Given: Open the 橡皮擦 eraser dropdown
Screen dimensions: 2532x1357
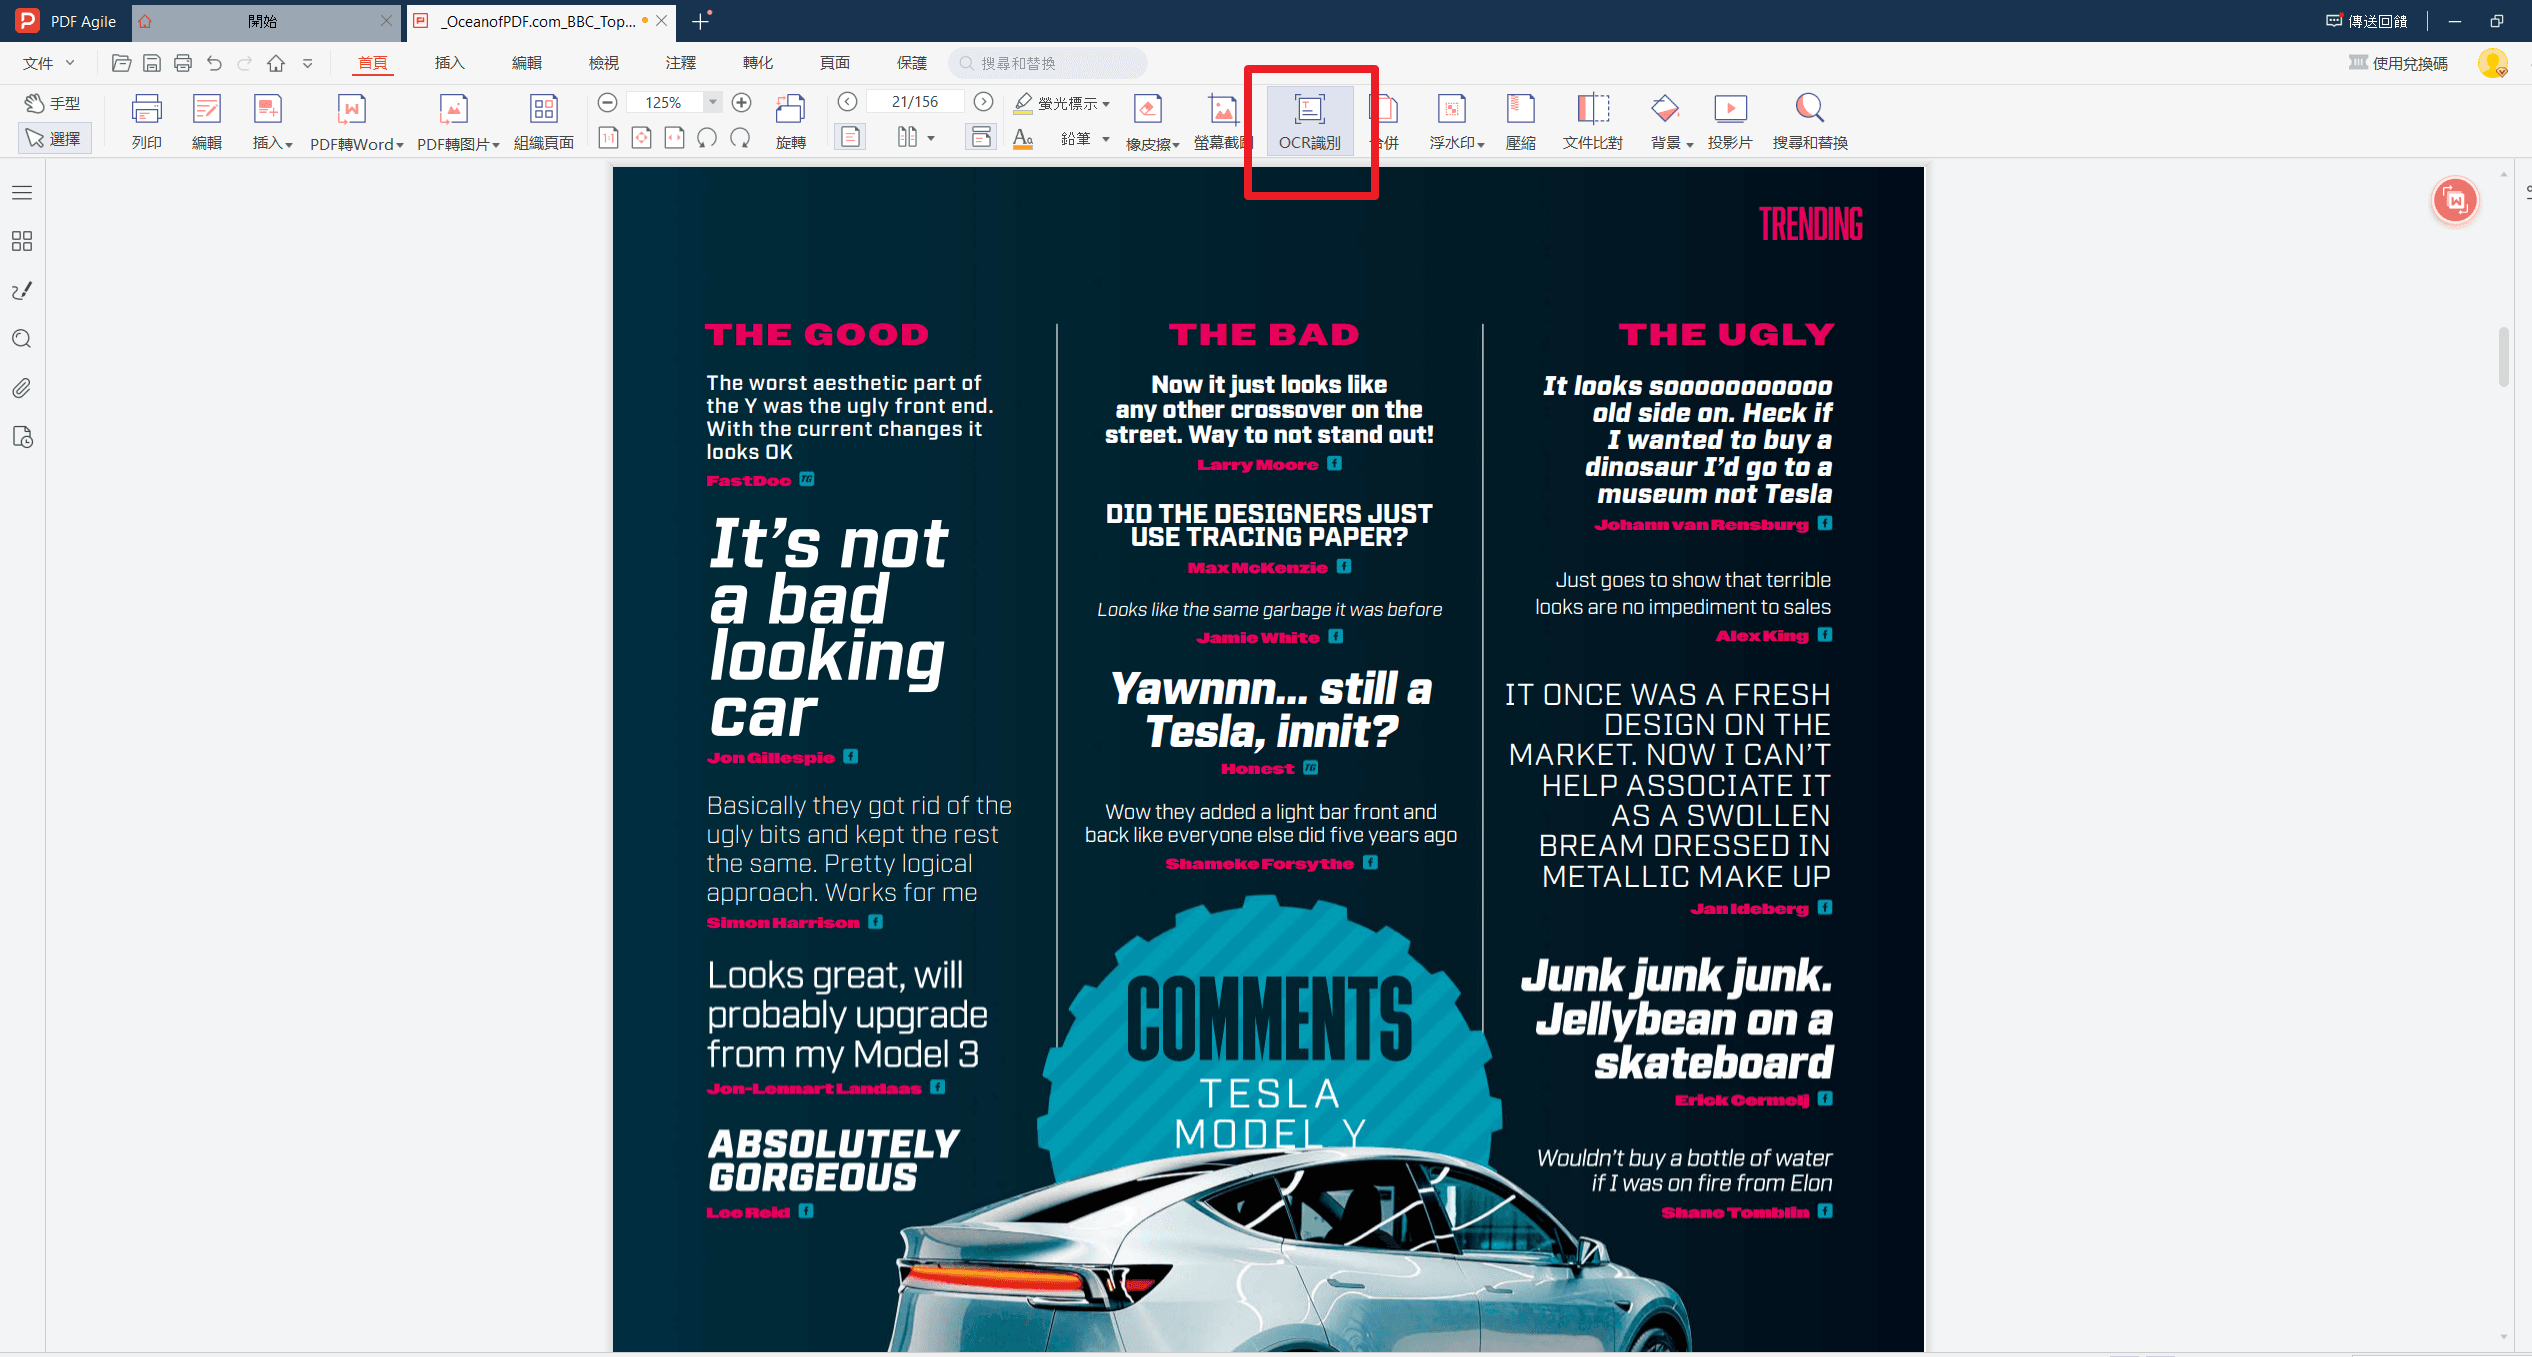Looking at the screenshot, I should tap(1151, 122).
